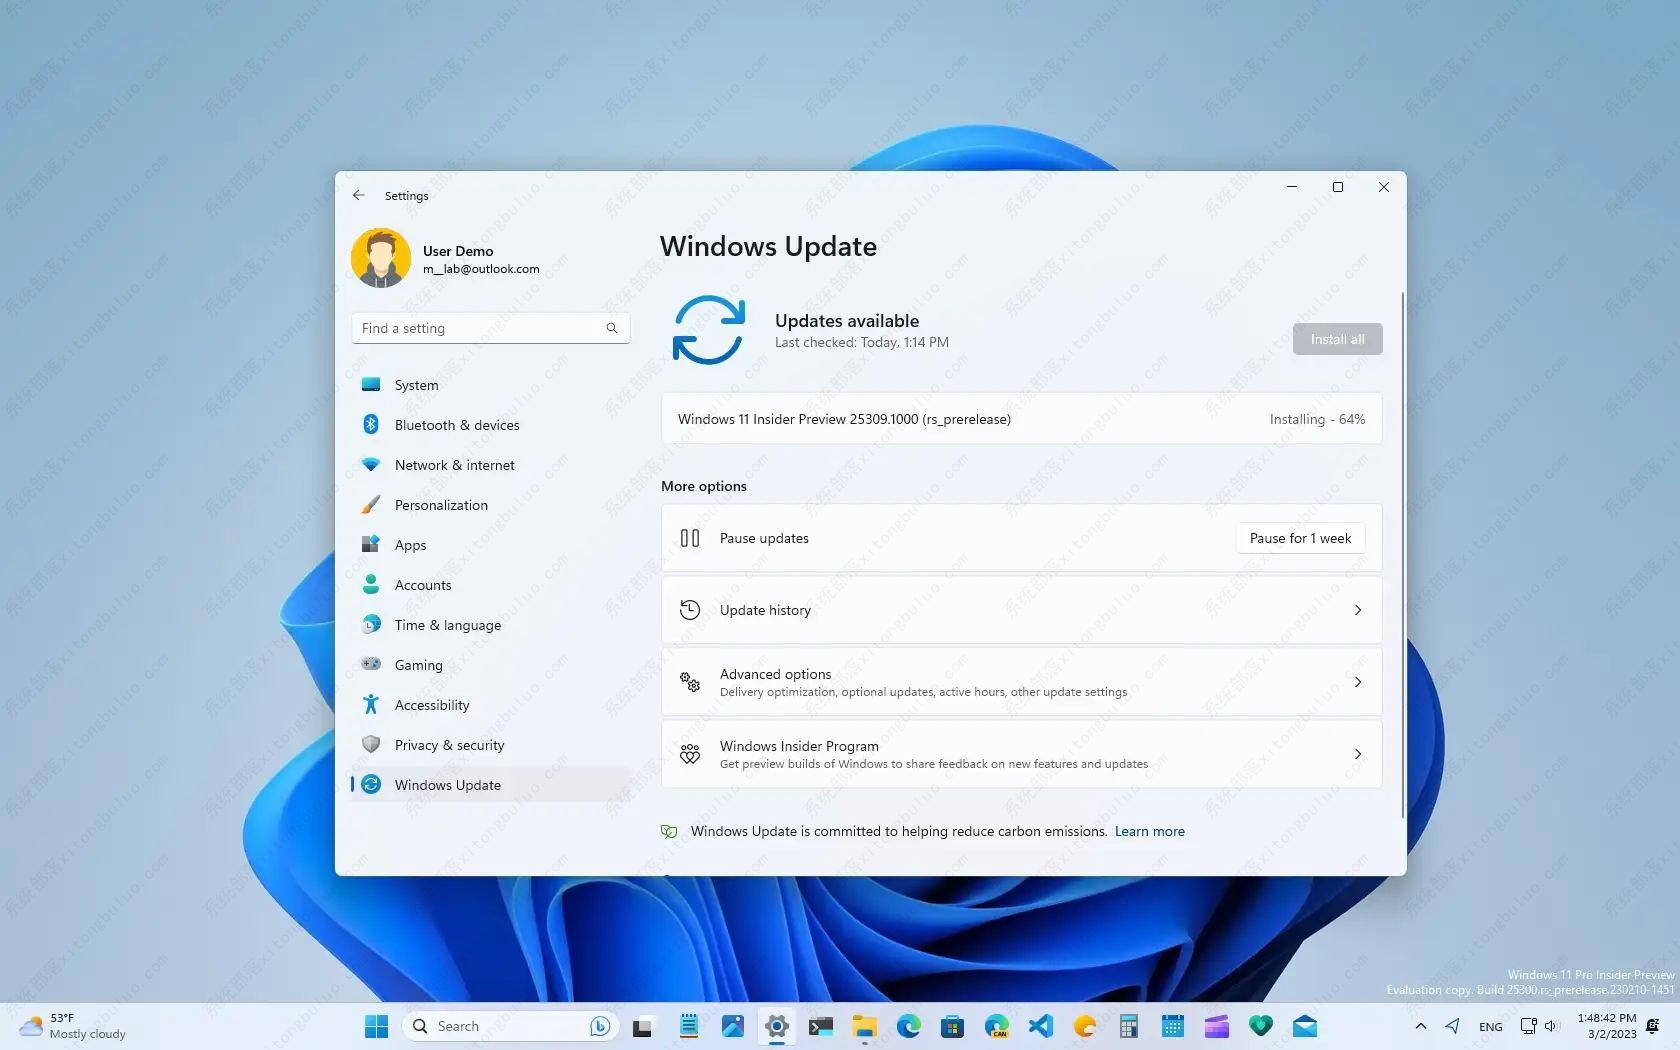Screen dimensions: 1680x1050
Task: Open Microsoft Edge from the taskbar
Action: tap(908, 1026)
